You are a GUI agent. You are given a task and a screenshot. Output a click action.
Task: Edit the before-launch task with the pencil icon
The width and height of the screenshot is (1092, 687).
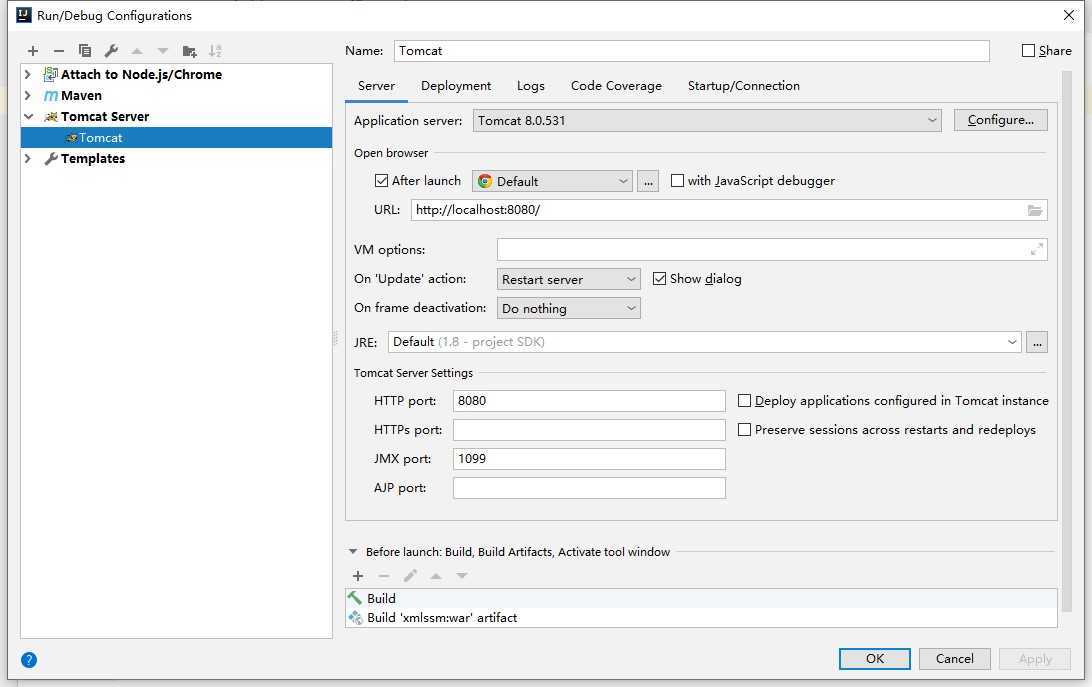pos(410,576)
